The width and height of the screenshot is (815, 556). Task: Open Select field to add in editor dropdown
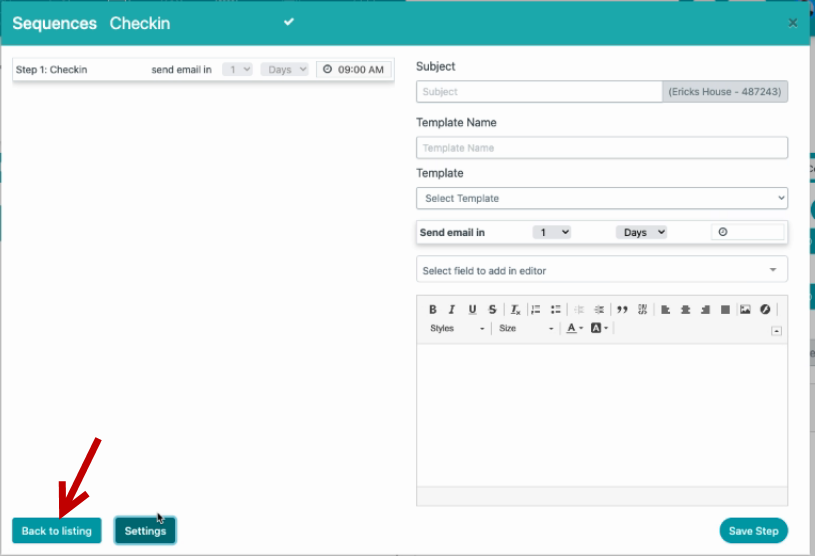[x=602, y=270]
